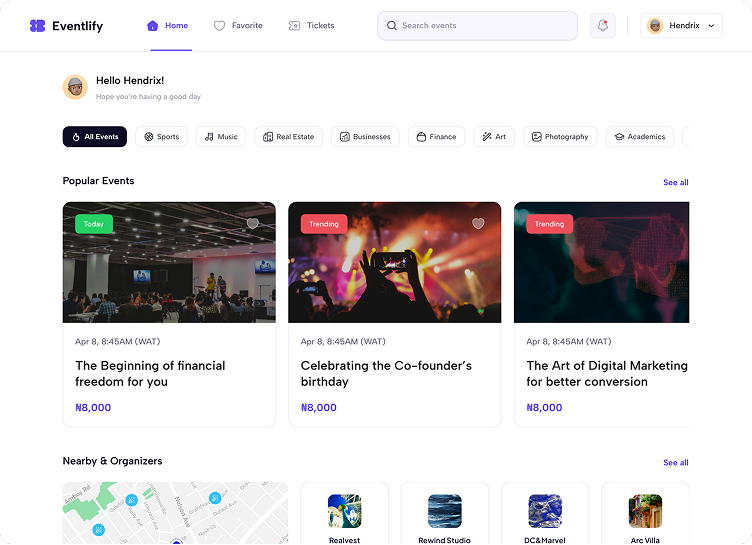
Task: Click the map pin near Grandview Ave
Action: tap(215, 498)
